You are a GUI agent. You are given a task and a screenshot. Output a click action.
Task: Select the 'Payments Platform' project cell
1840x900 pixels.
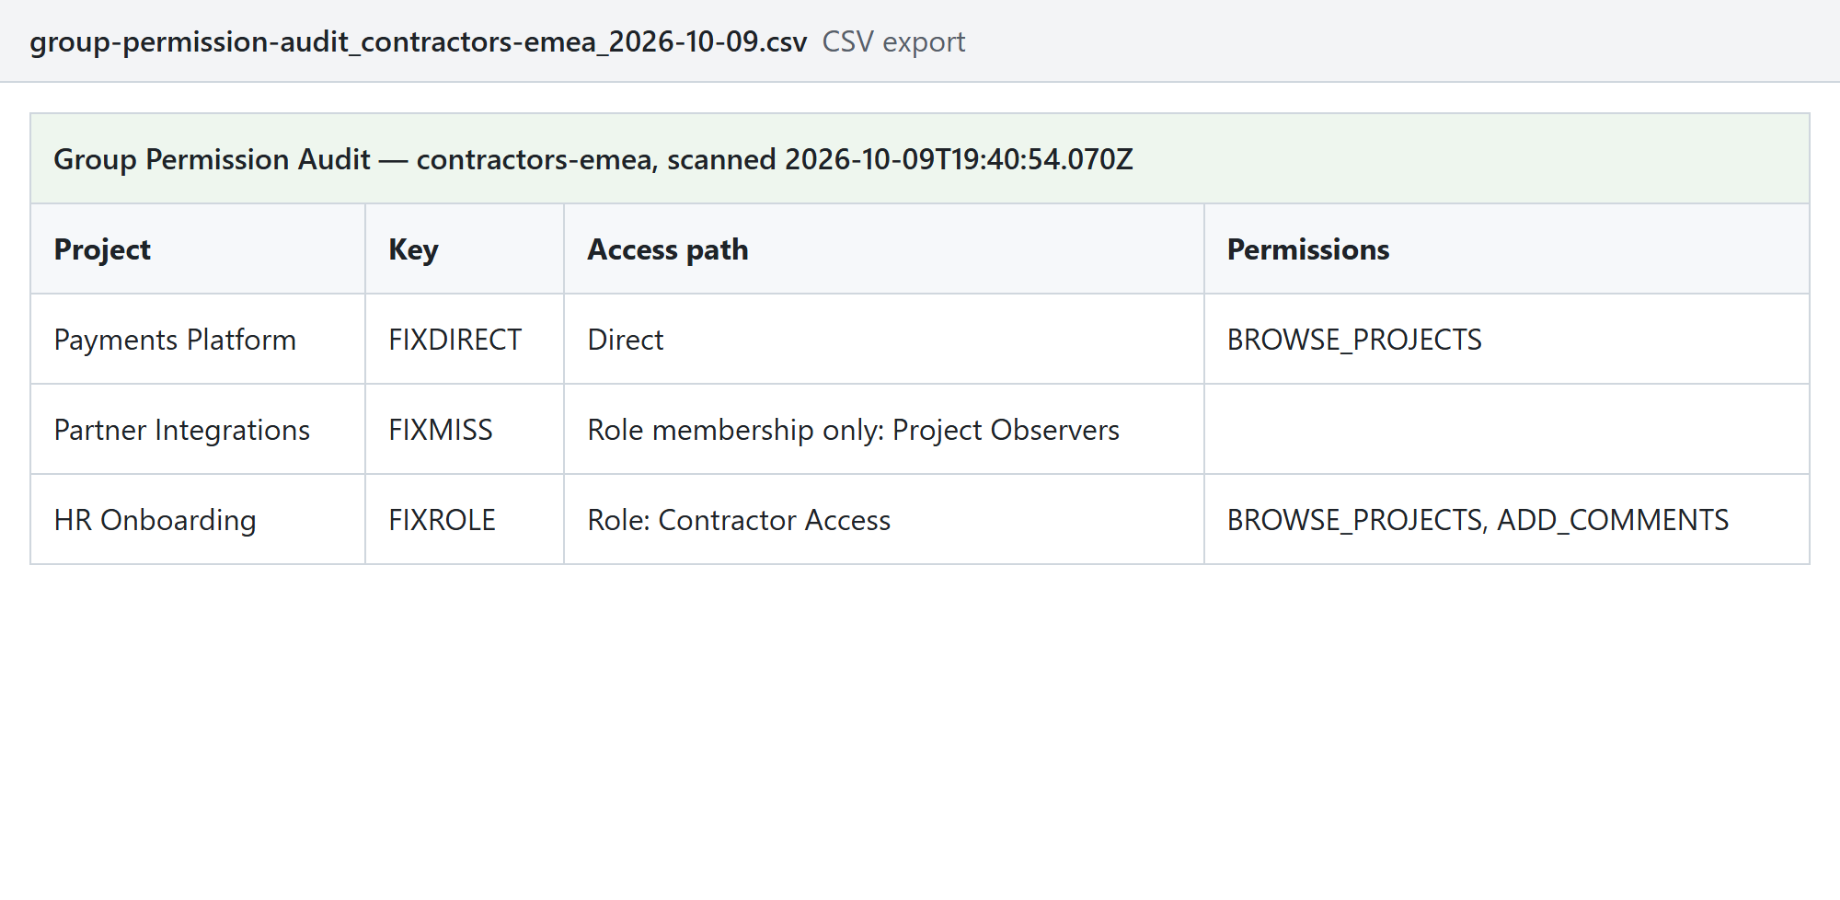pos(198,339)
